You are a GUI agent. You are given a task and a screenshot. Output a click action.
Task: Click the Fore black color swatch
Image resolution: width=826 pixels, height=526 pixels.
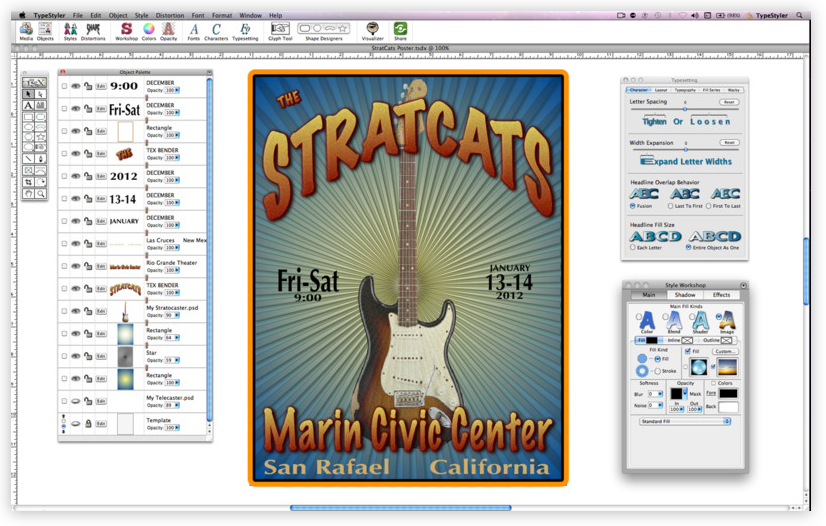729,393
